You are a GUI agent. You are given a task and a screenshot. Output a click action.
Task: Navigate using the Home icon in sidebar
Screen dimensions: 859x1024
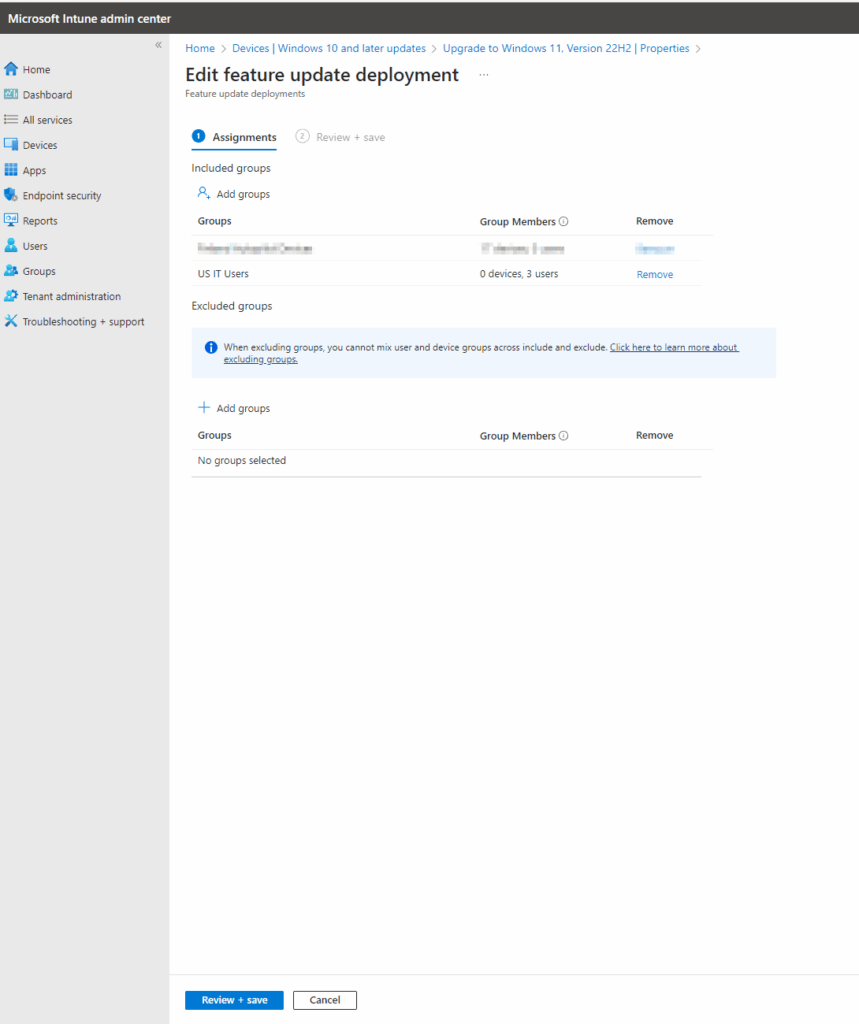pyautogui.click(x=9, y=69)
